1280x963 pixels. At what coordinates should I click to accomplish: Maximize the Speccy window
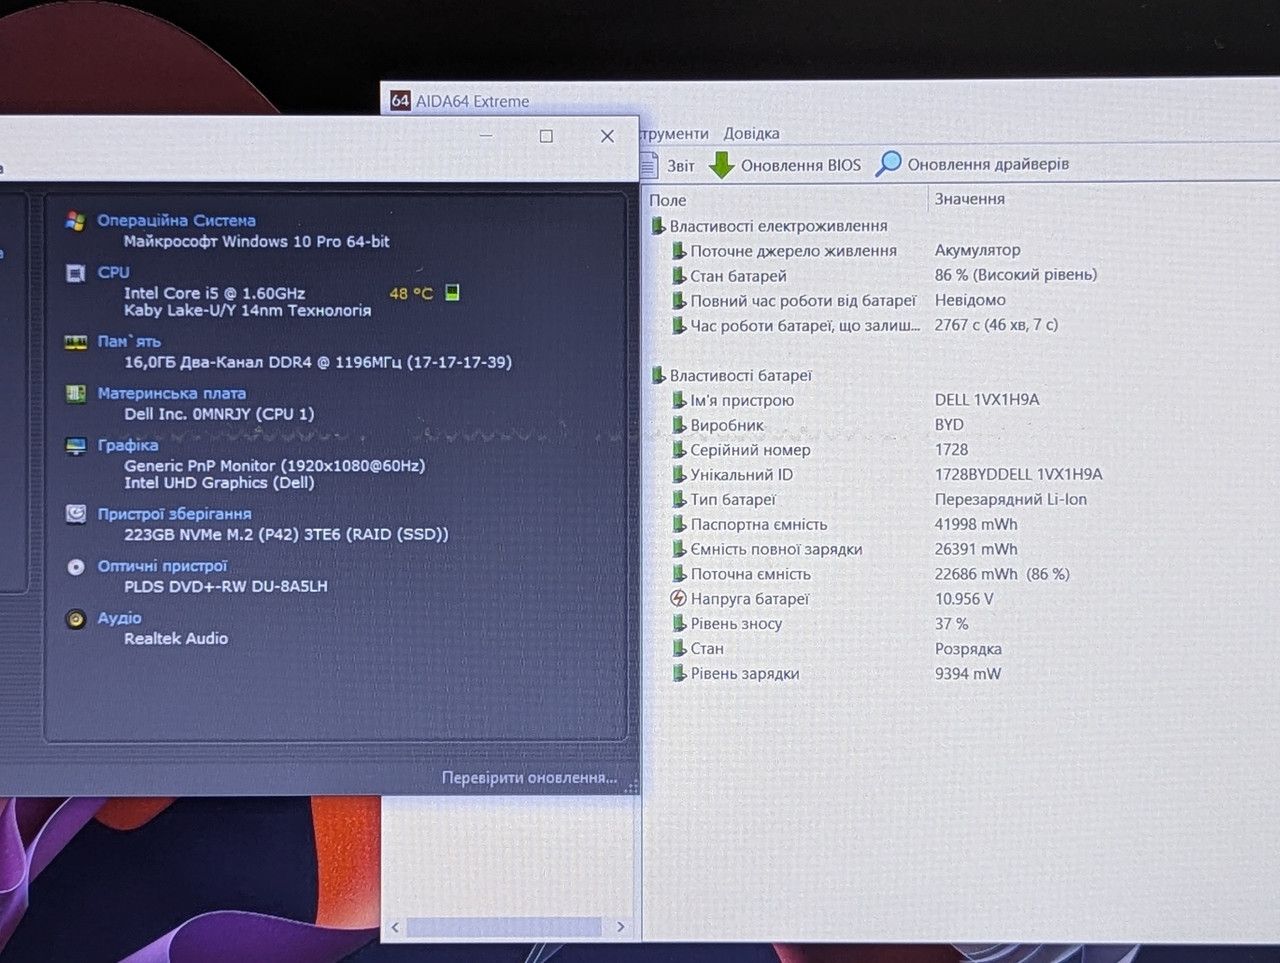pos(546,136)
